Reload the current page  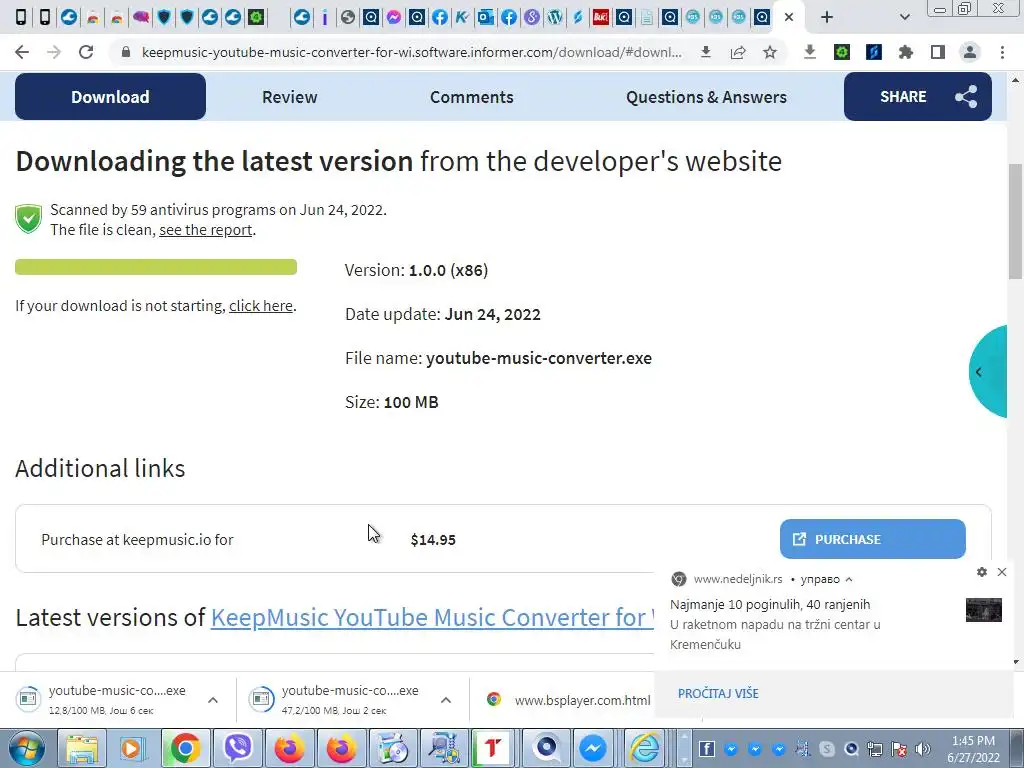[86, 52]
